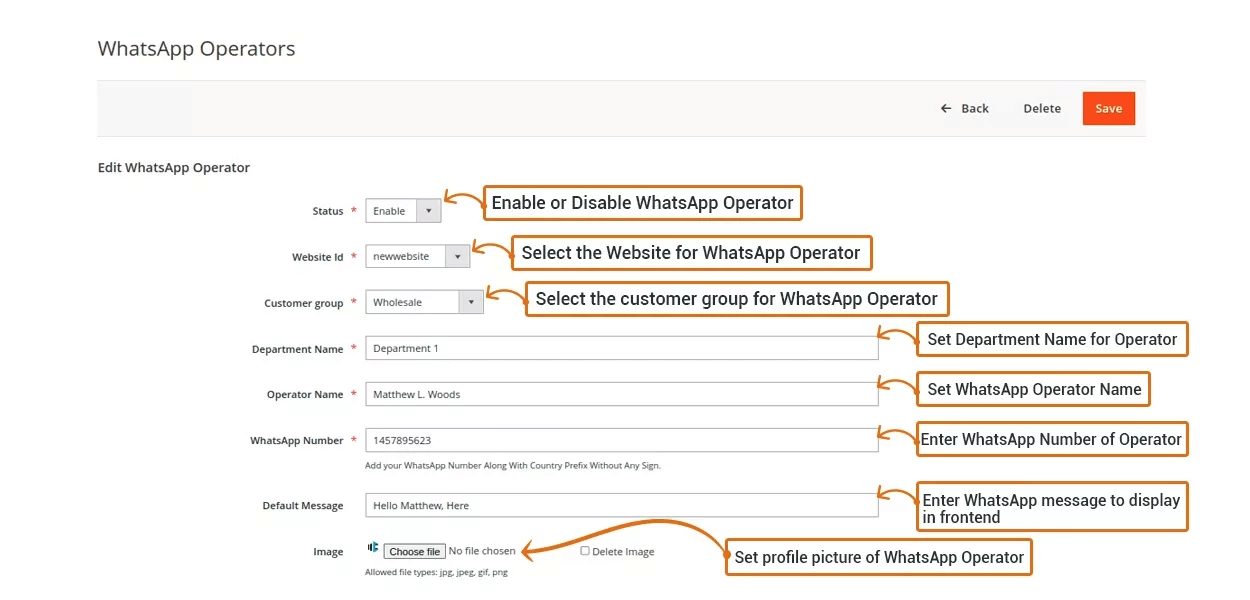The width and height of the screenshot is (1250, 600).
Task: Click the small image icon before Choose file
Action: (372, 548)
